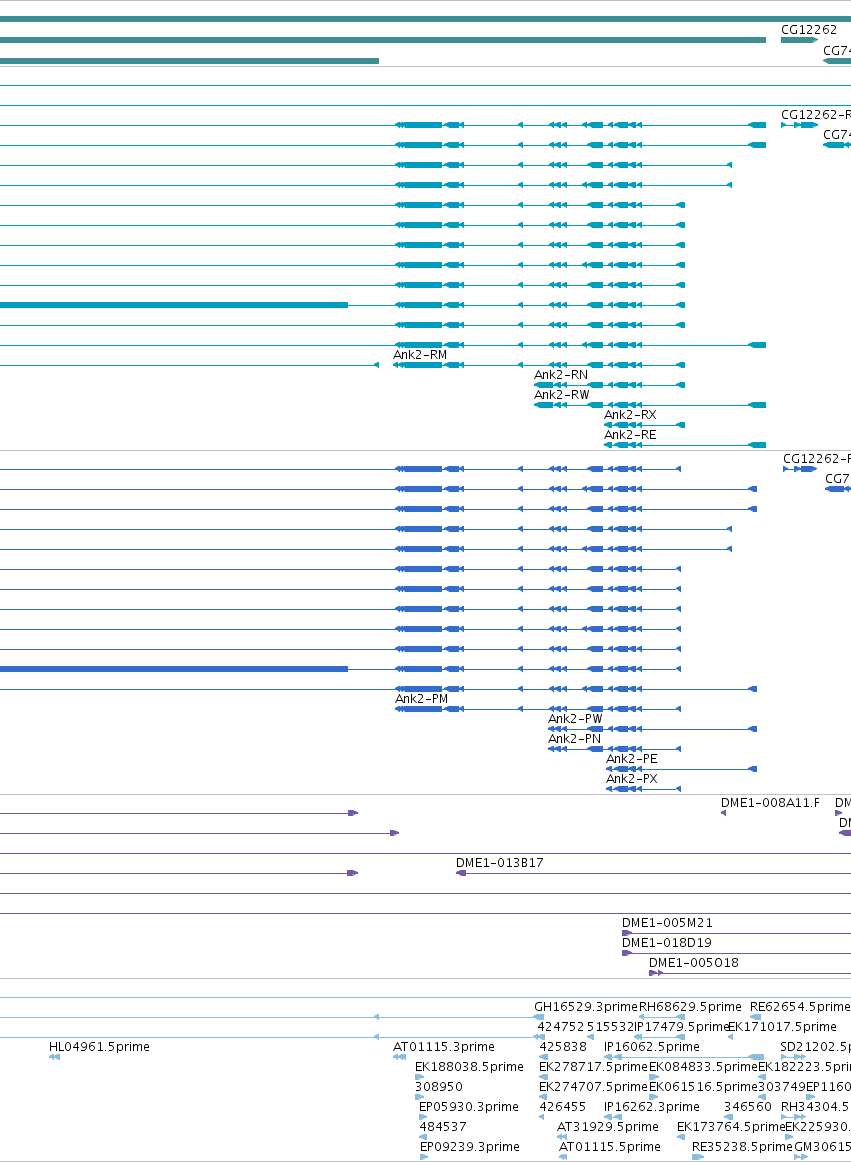Select the CG12262 gene arrow glyph

coord(799,40)
